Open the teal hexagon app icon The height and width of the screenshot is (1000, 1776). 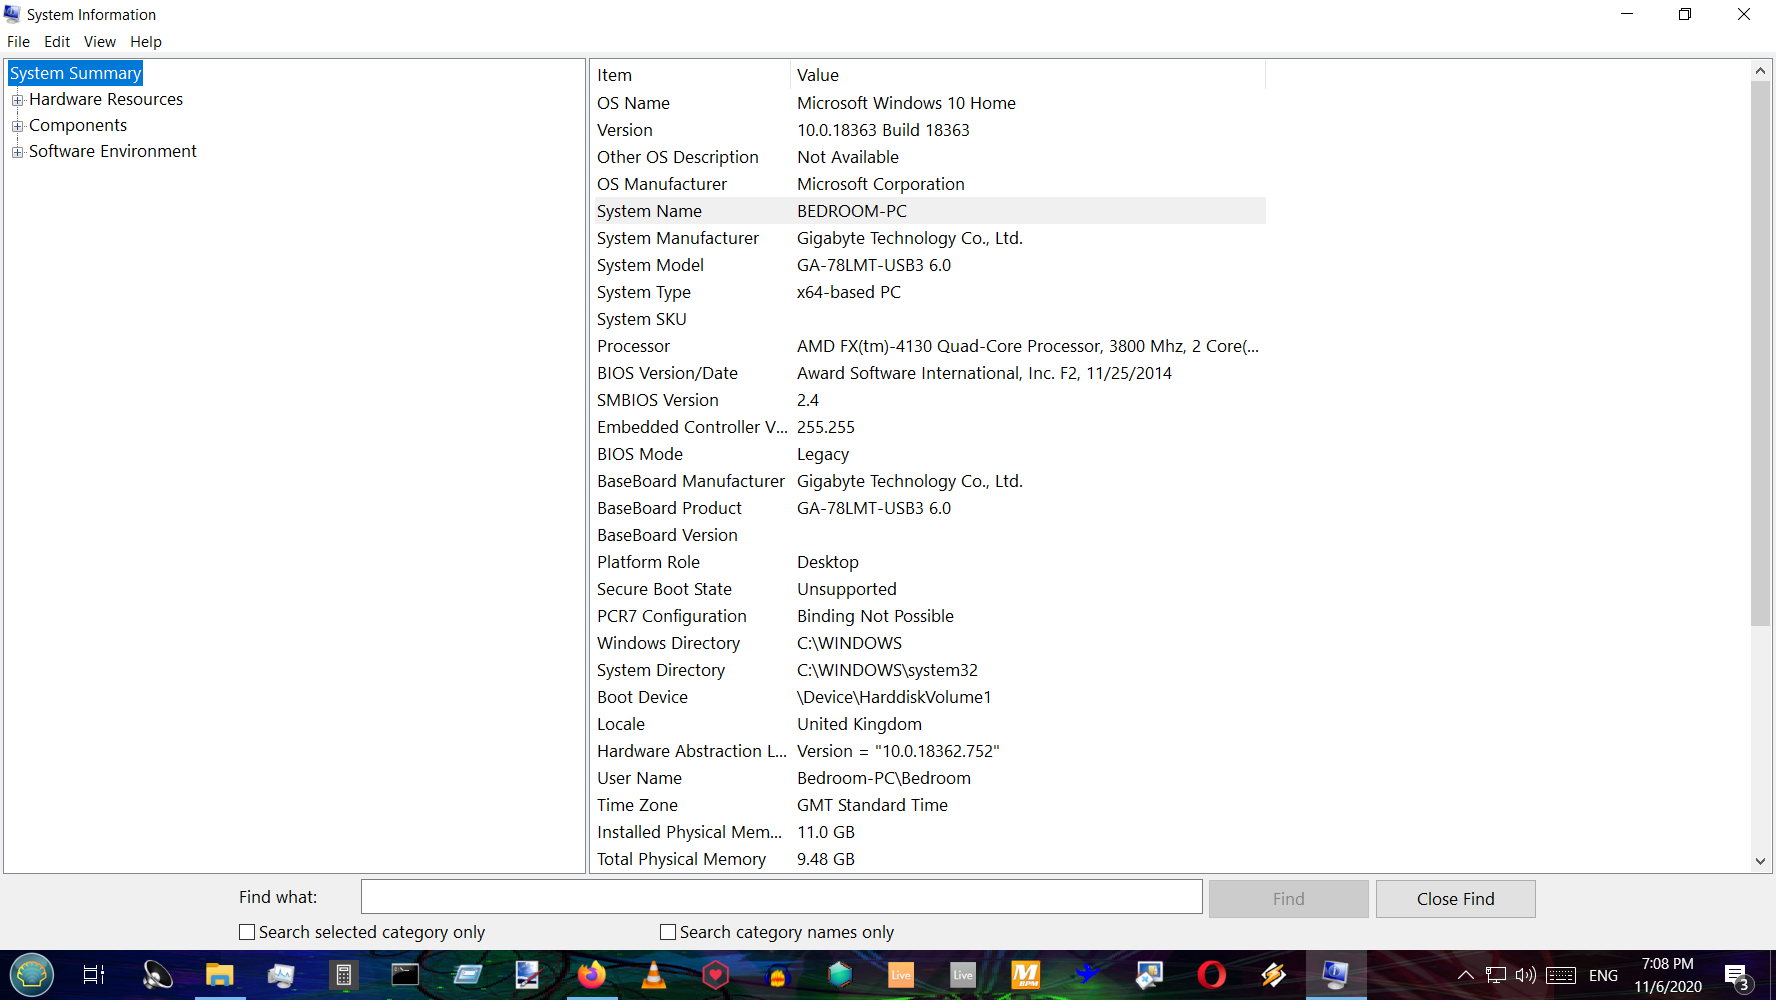tap(839, 974)
